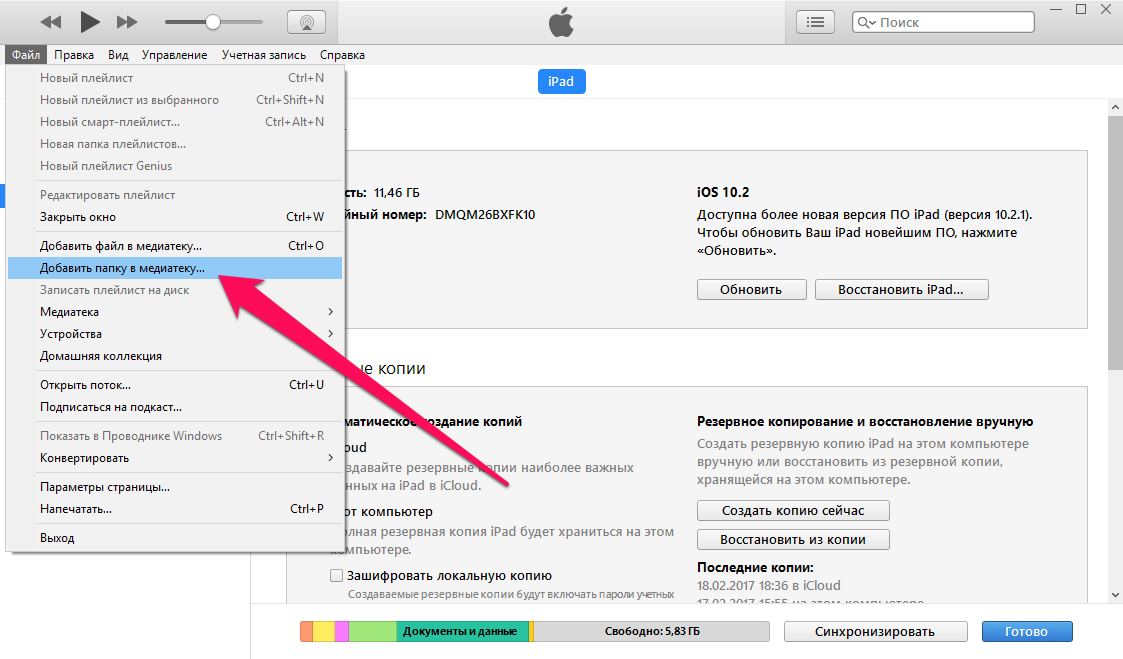Click the Синхронизировать button
This screenshot has height=659, width=1123.
tap(875, 631)
